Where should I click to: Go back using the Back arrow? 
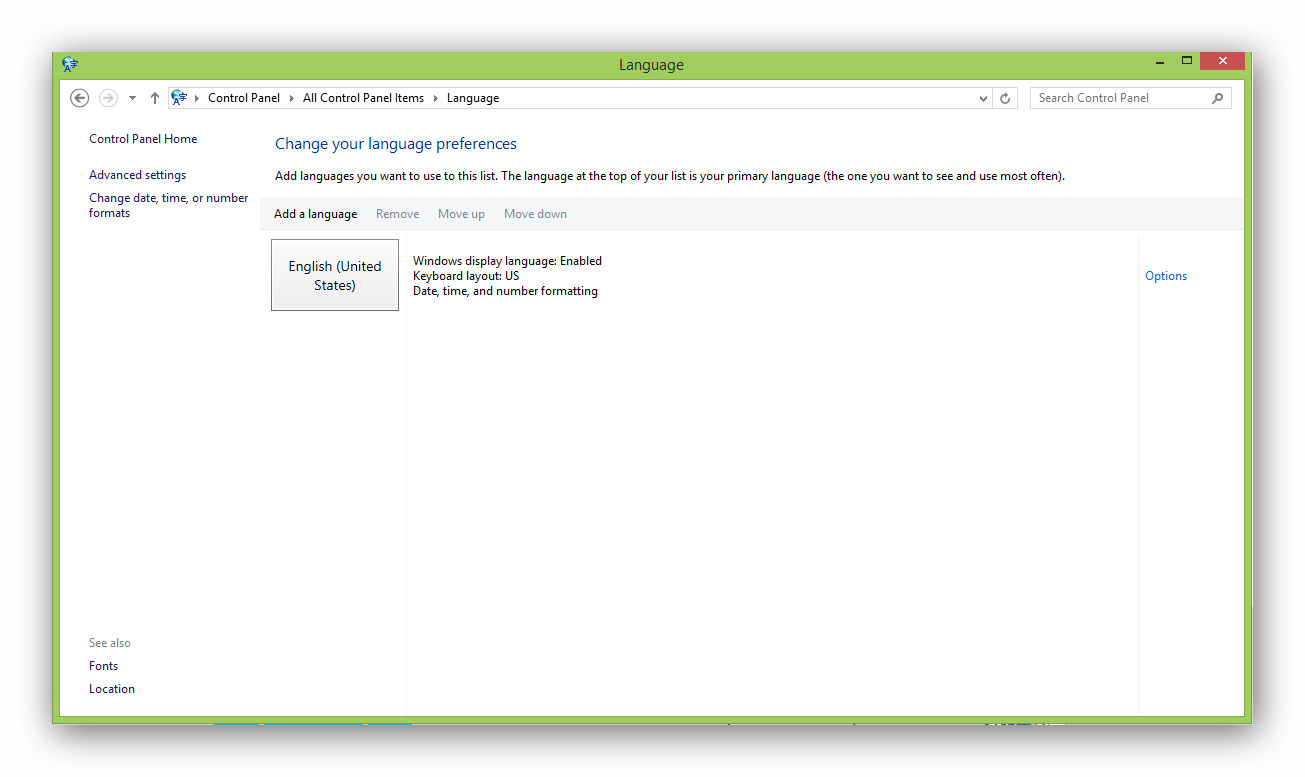[x=80, y=98]
